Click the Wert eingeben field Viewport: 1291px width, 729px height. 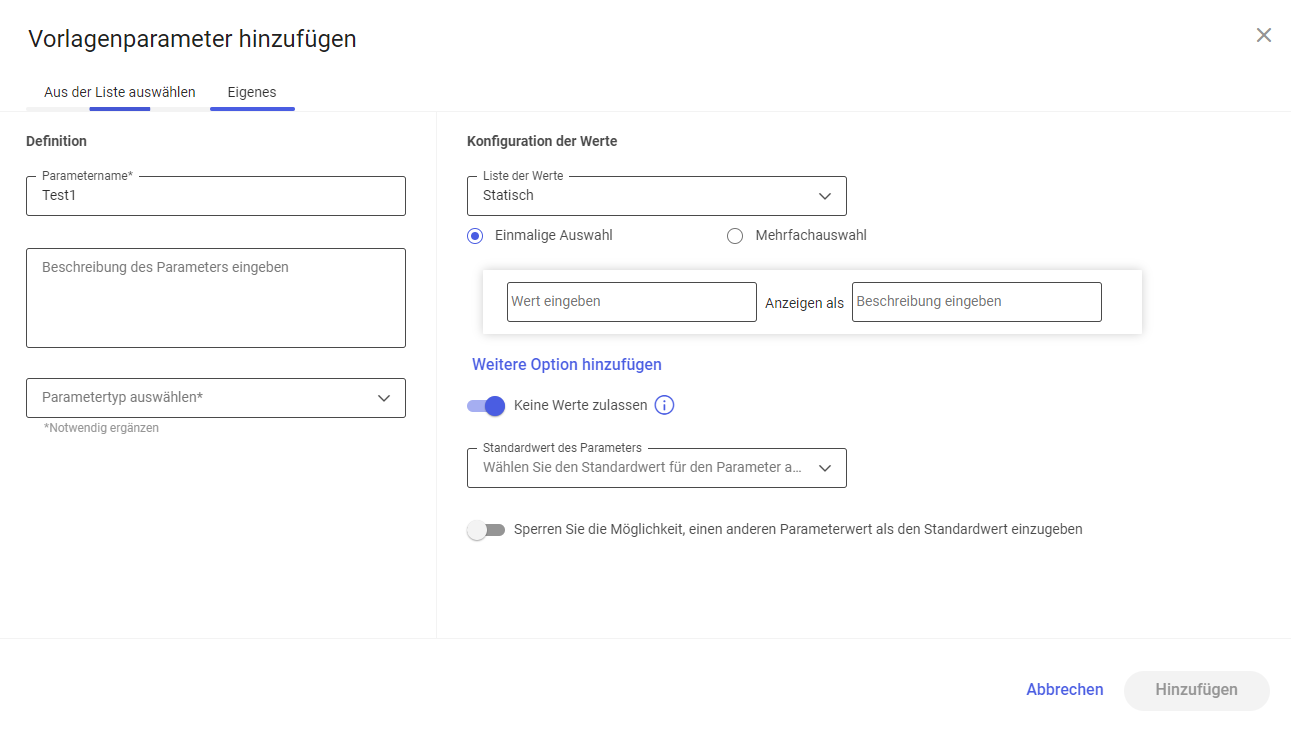[x=632, y=302]
